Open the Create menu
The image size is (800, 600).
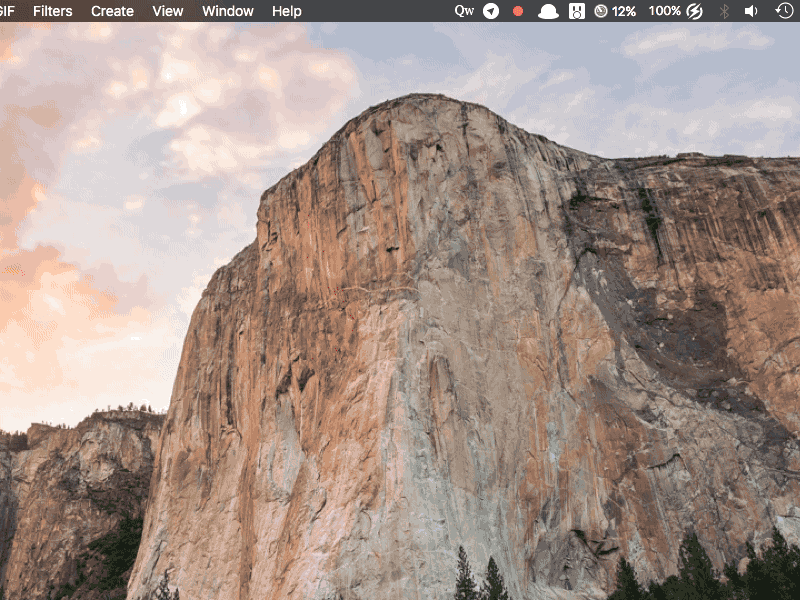[112, 11]
